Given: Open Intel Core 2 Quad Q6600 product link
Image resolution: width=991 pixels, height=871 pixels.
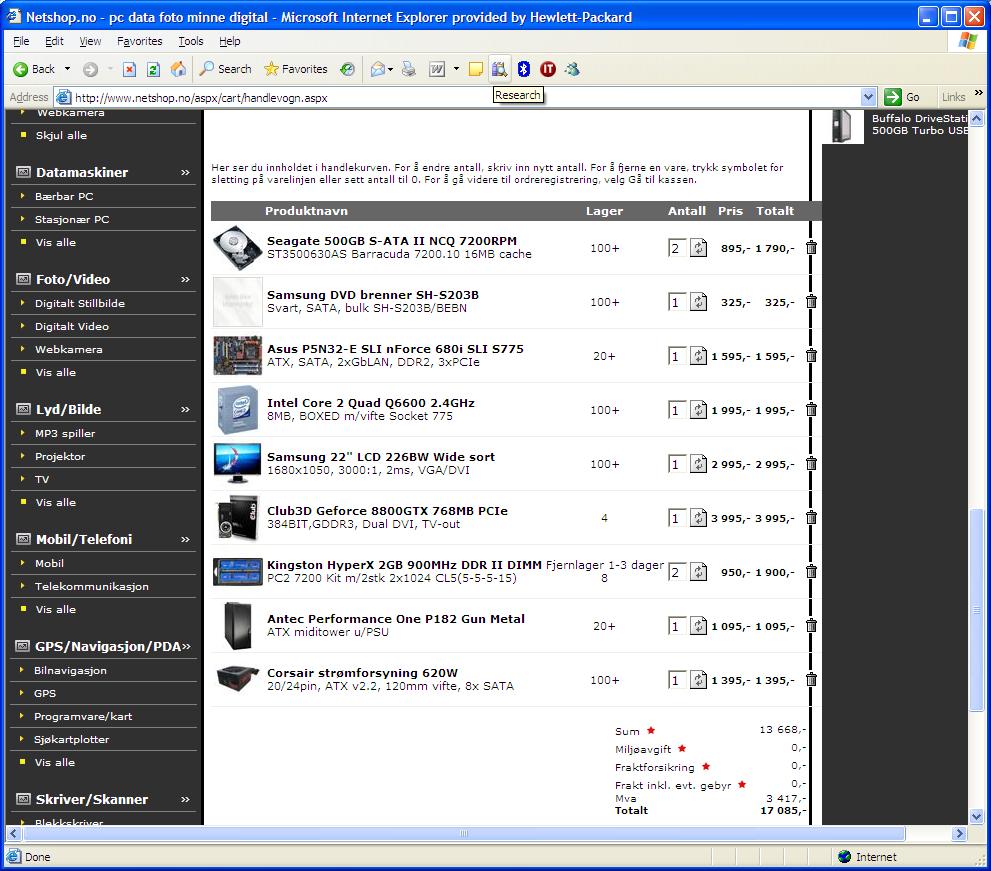Looking at the screenshot, I should click(370, 403).
